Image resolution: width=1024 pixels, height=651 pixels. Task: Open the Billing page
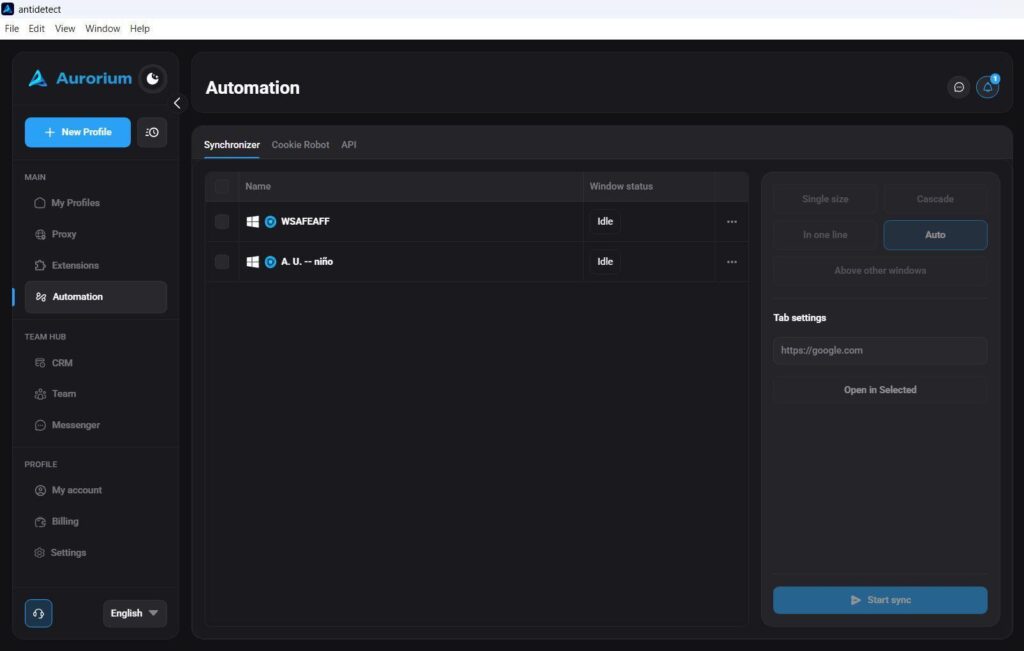[x=95, y=522]
